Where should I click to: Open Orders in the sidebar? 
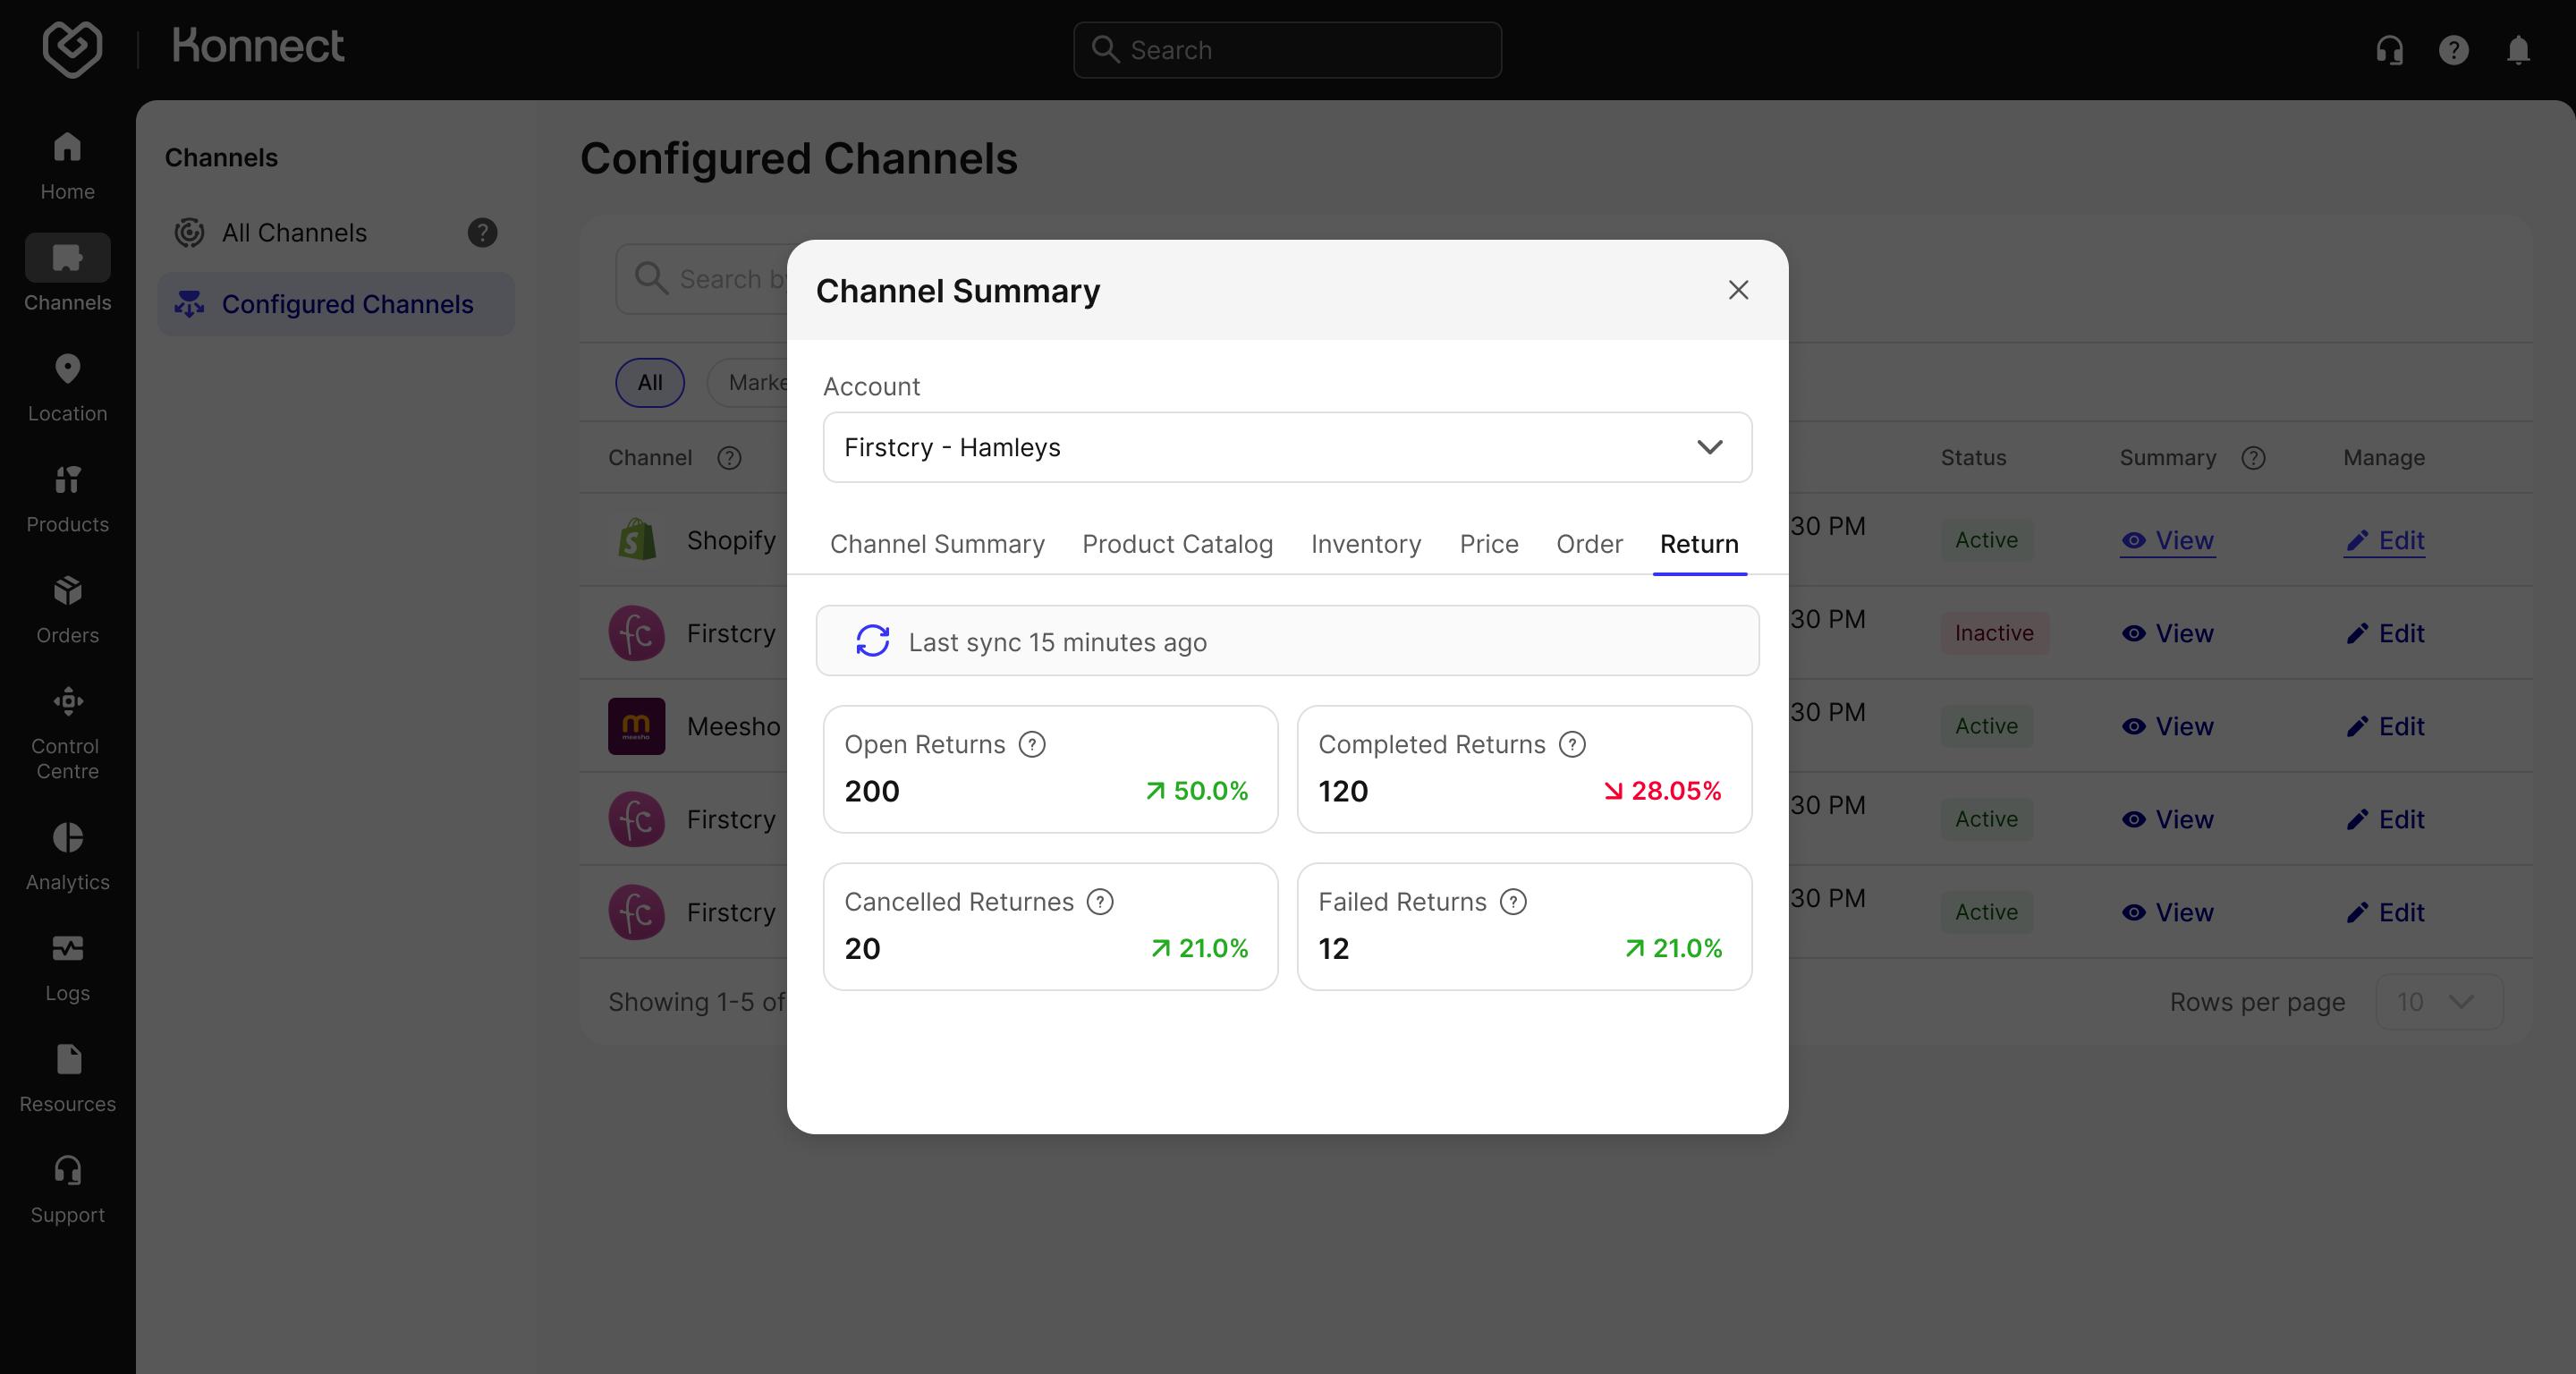pos(67,610)
